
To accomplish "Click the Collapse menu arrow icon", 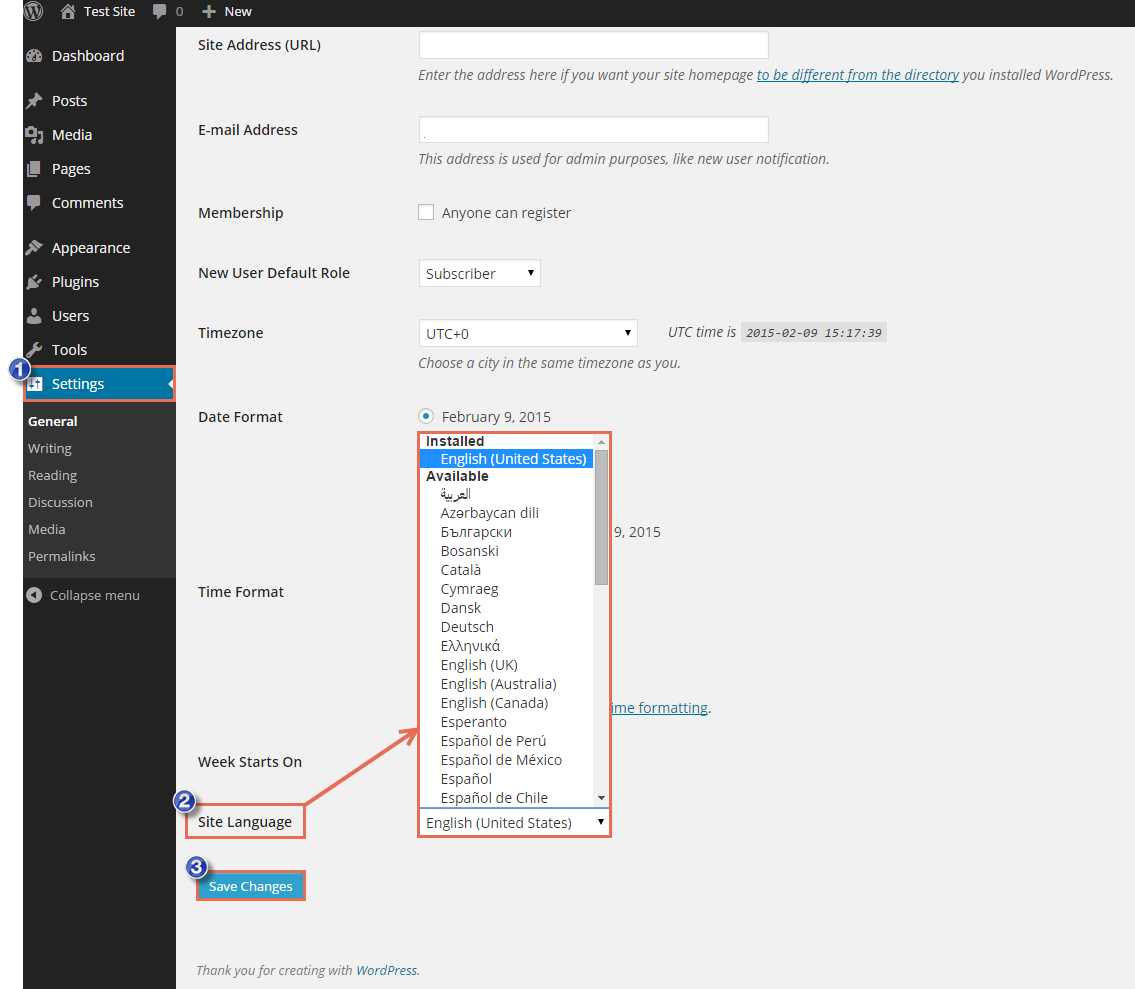I will 34,596.
